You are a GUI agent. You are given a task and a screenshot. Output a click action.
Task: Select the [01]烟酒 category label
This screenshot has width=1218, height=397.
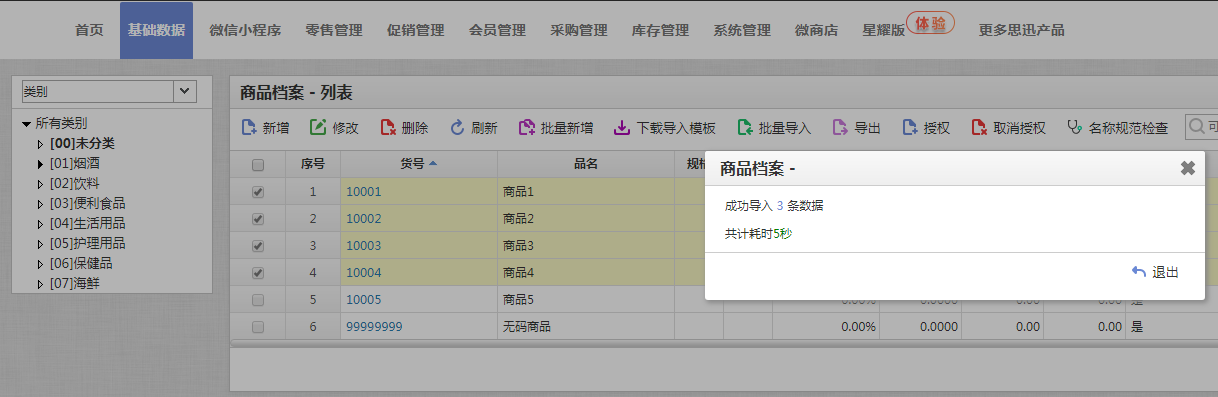click(x=74, y=164)
